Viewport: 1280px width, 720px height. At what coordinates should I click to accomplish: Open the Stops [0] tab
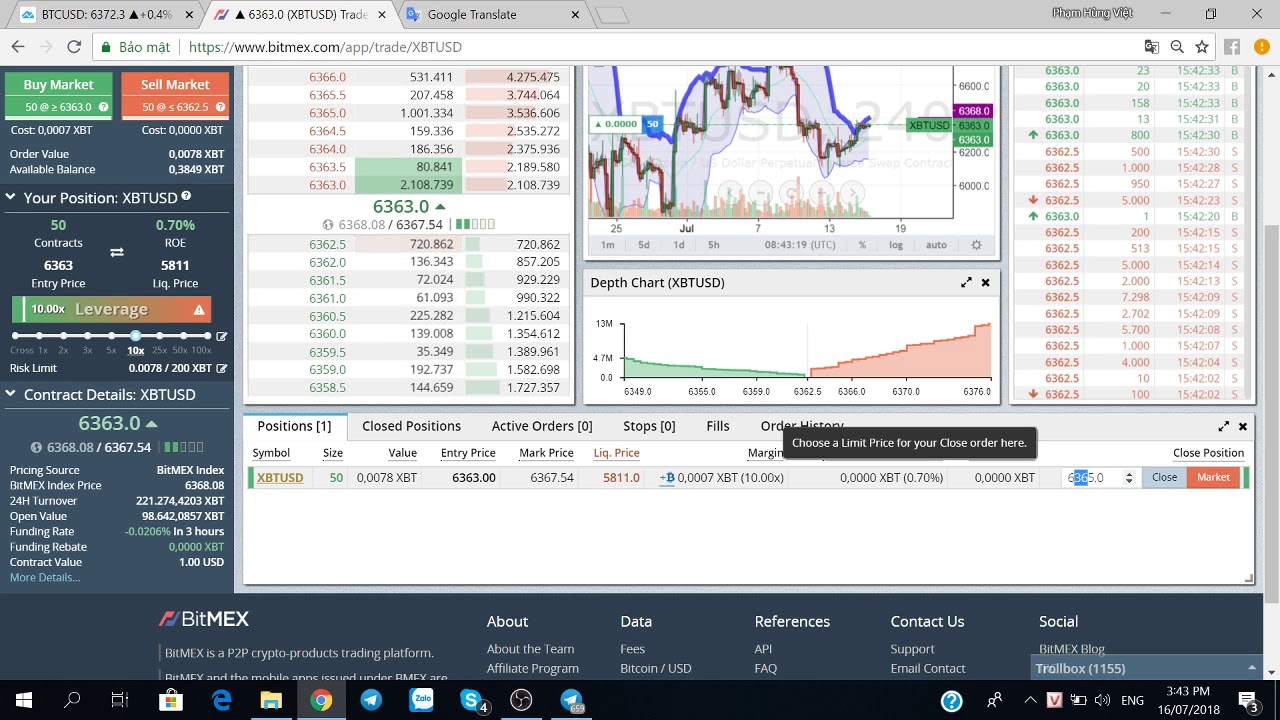point(649,426)
